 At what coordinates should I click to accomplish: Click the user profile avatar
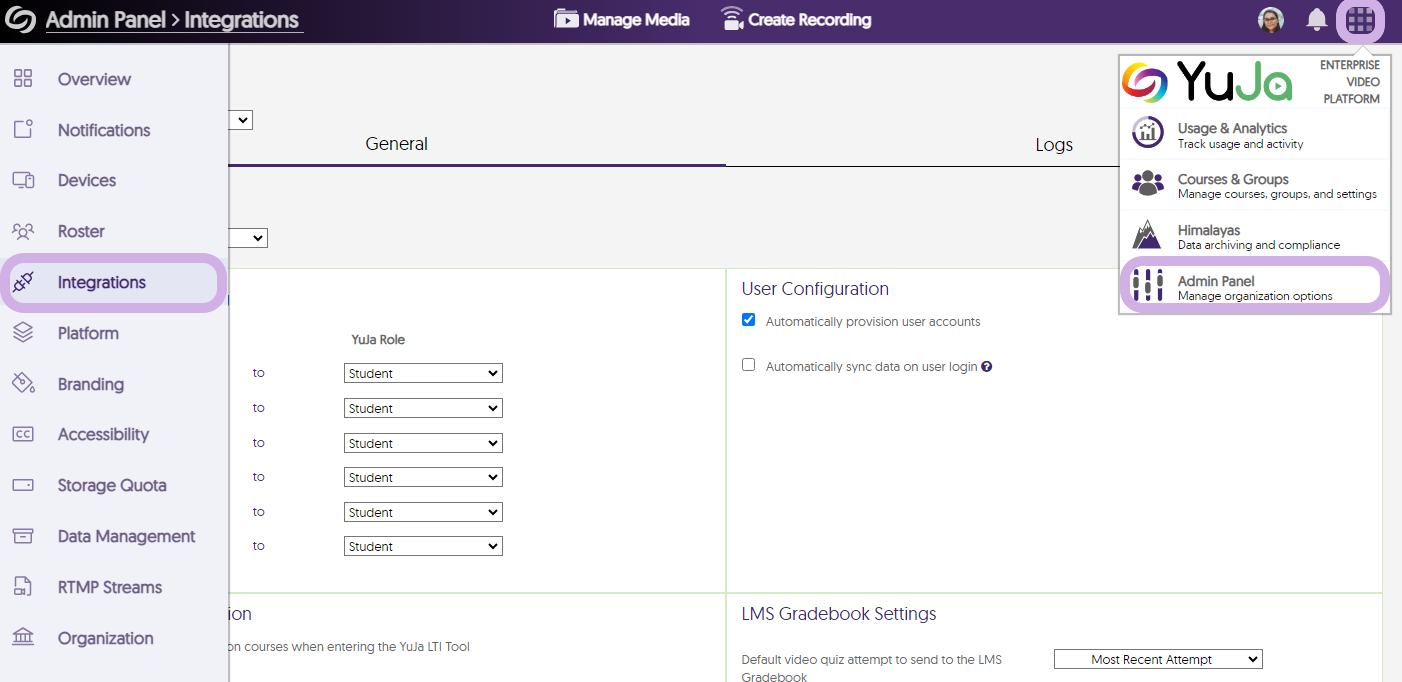1271,20
